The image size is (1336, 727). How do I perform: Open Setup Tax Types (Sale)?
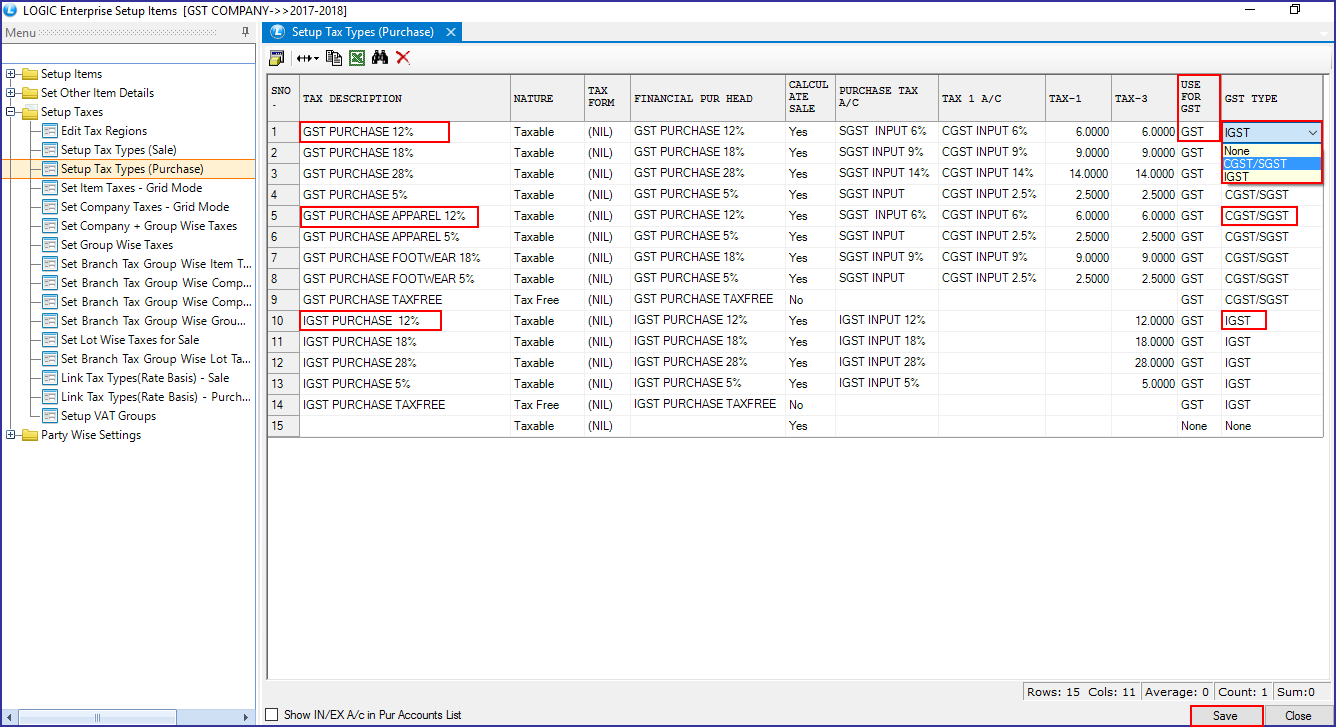click(118, 150)
